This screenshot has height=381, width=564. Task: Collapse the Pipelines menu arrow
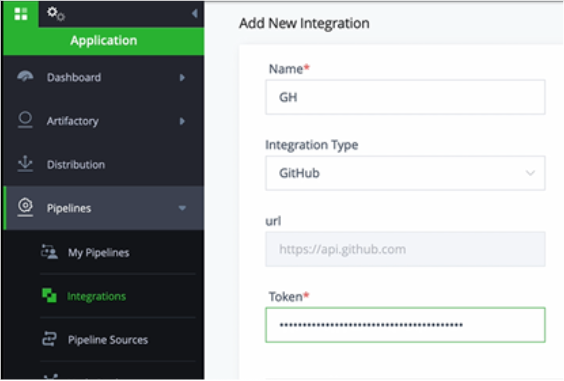coord(182,208)
